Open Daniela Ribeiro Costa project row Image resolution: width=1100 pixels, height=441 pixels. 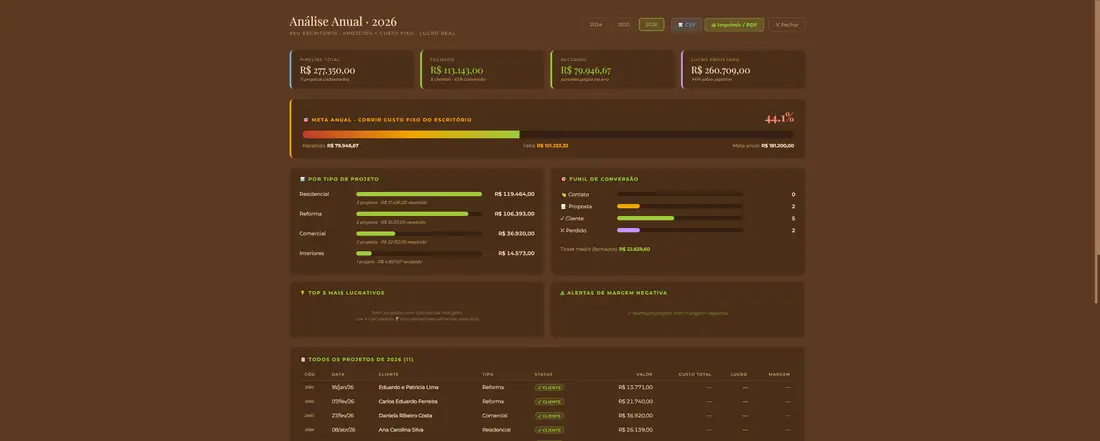tap(547, 415)
